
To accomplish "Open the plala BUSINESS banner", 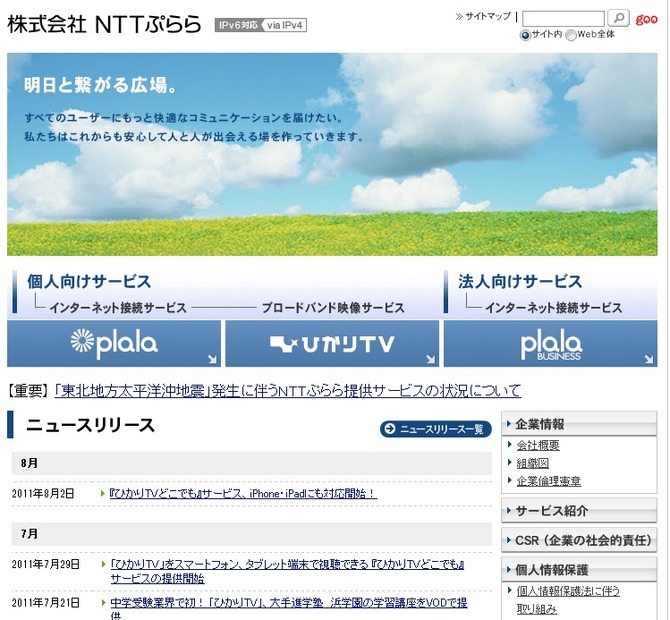I will coord(550,344).
